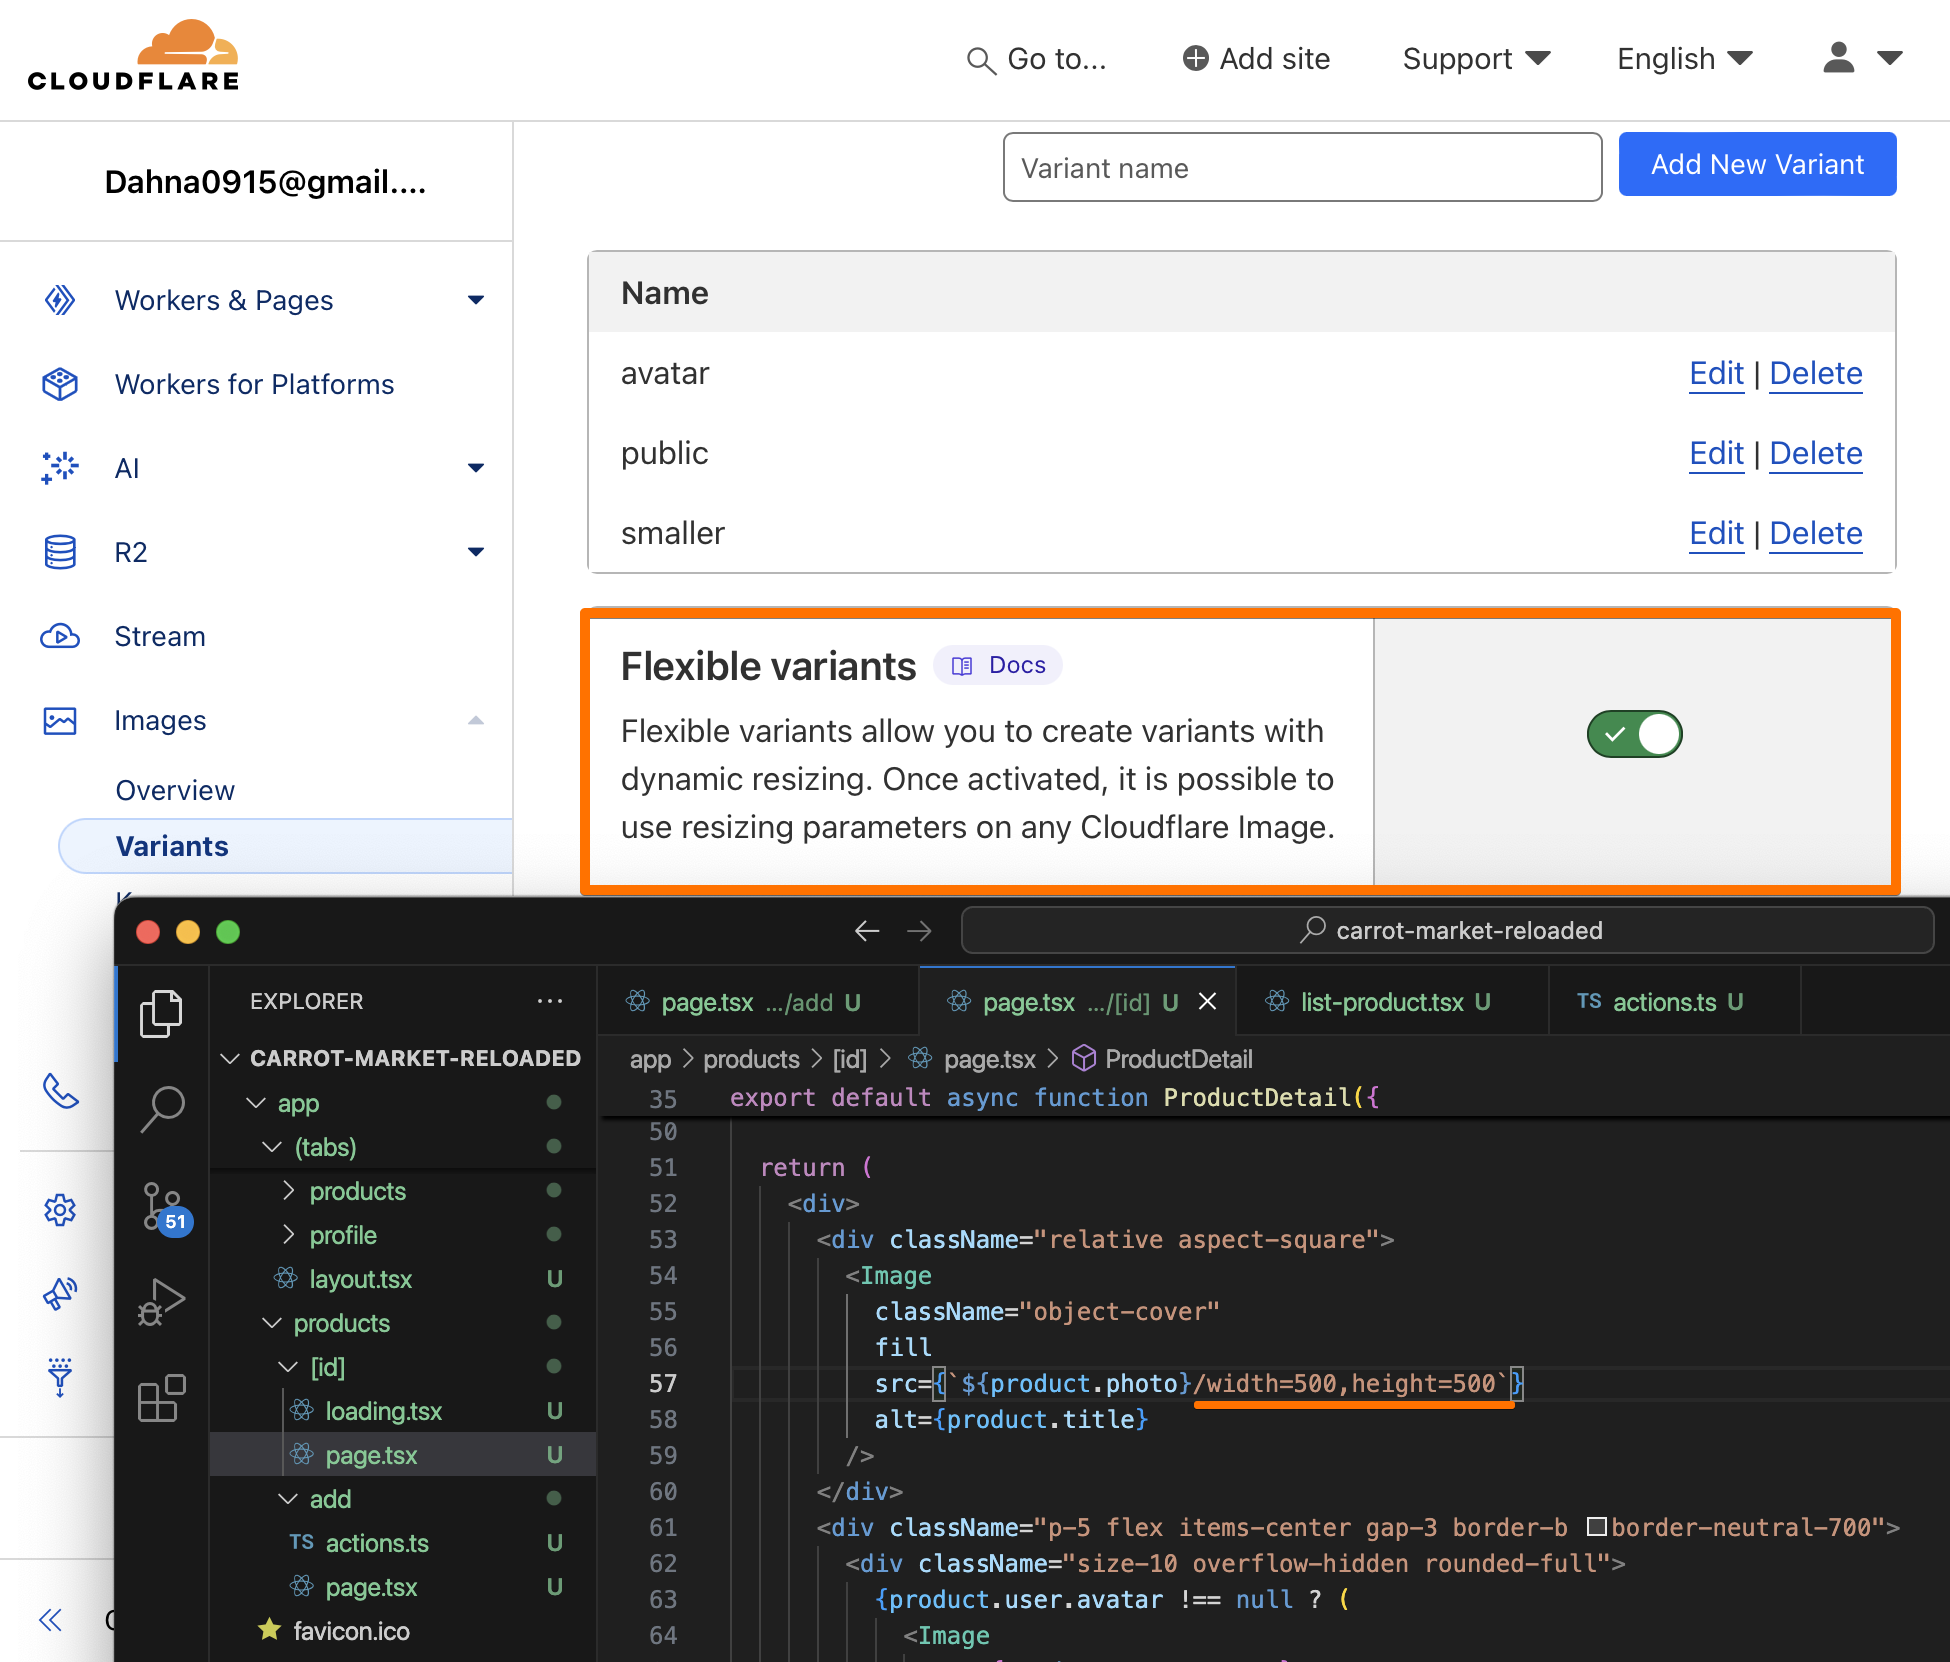1950x1662 pixels.
Task: Close the page.tsx .../[id] tab
Action: click(1207, 1001)
